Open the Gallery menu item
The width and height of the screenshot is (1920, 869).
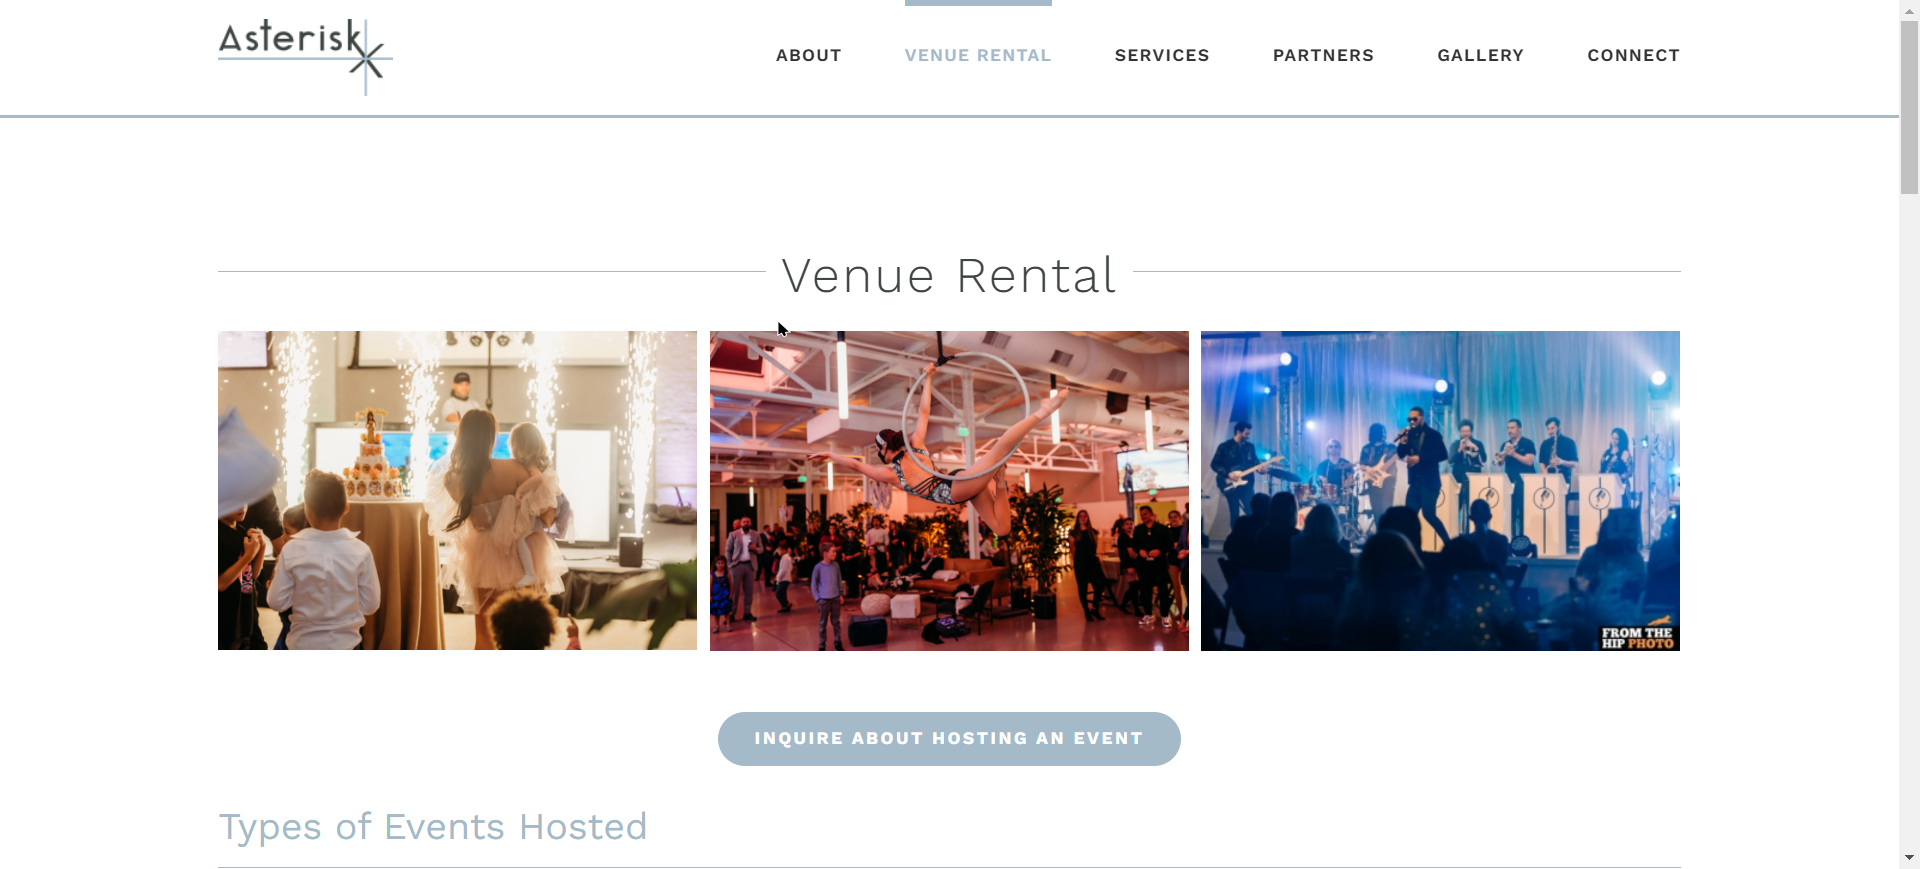click(1480, 56)
